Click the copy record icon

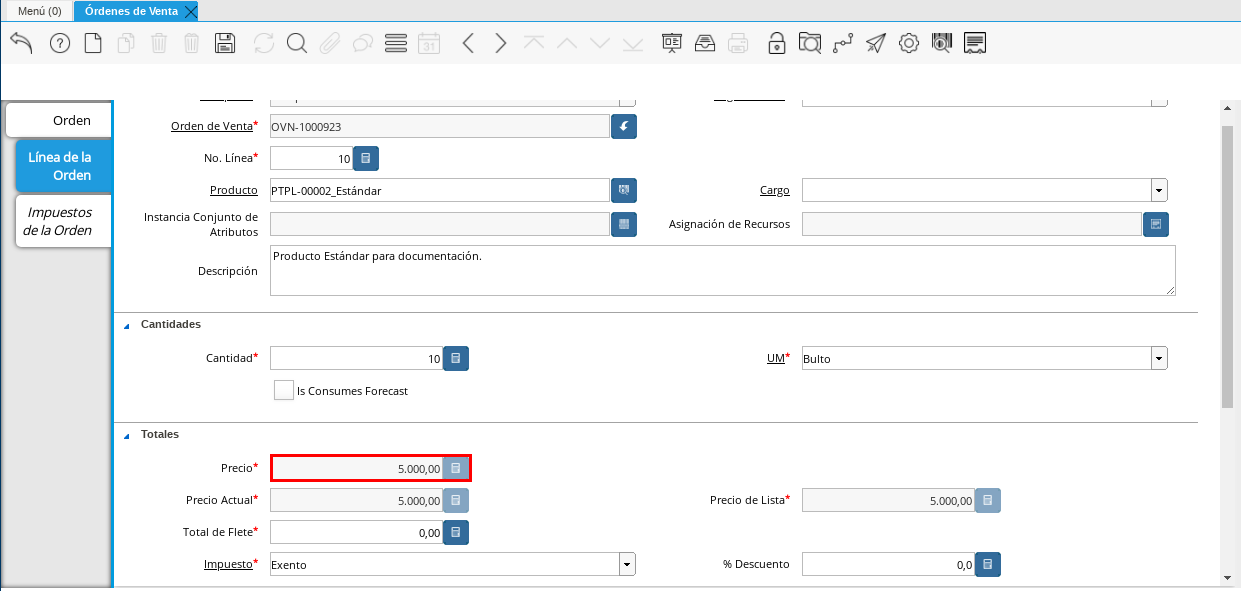click(x=126, y=43)
